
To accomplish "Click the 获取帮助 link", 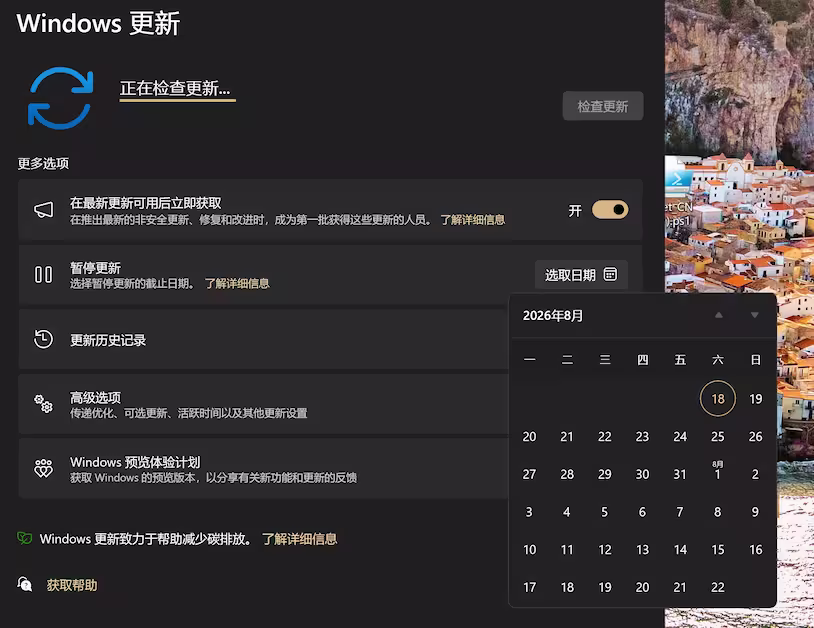I will pyautogui.click(x=72, y=585).
